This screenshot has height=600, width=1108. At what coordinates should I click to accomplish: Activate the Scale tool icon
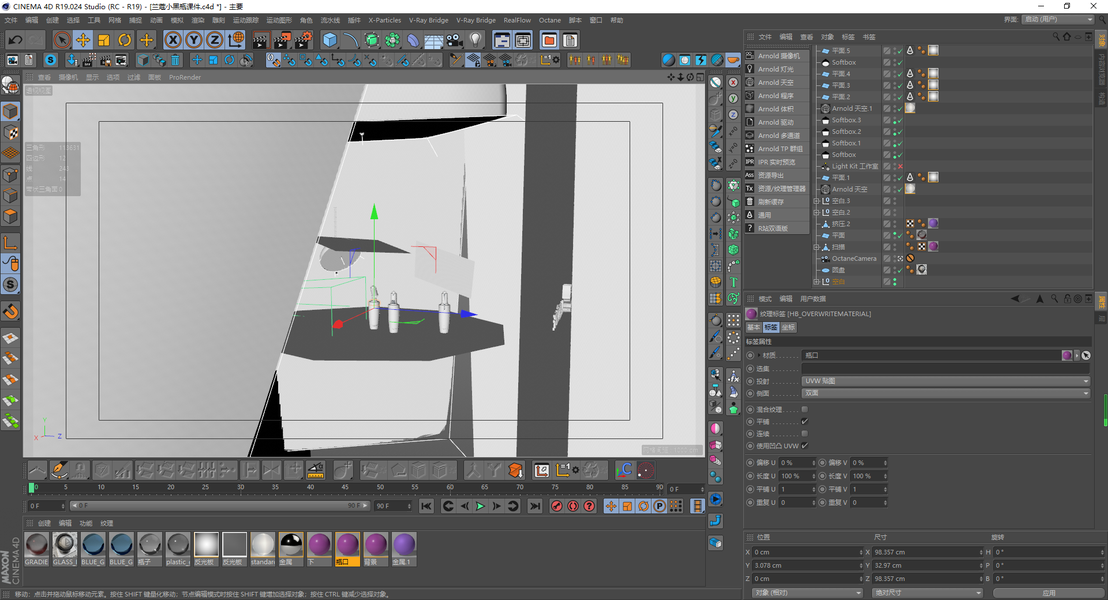pyautogui.click(x=104, y=40)
